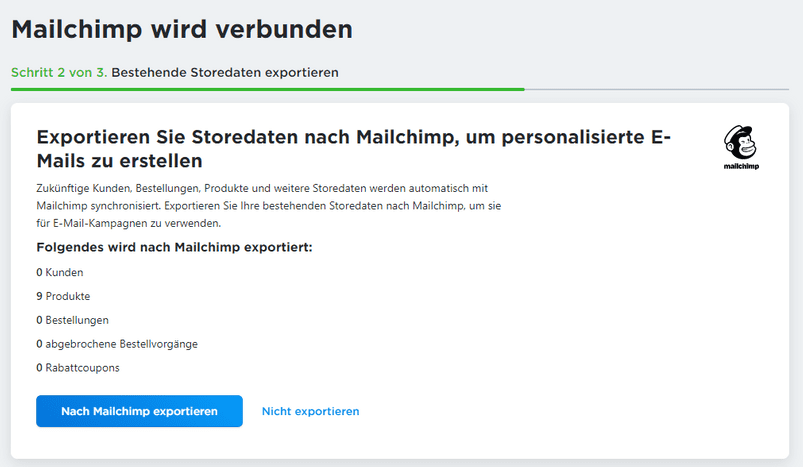This screenshot has width=803, height=467.
Task: Click the green step progress bar
Action: coord(267,89)
